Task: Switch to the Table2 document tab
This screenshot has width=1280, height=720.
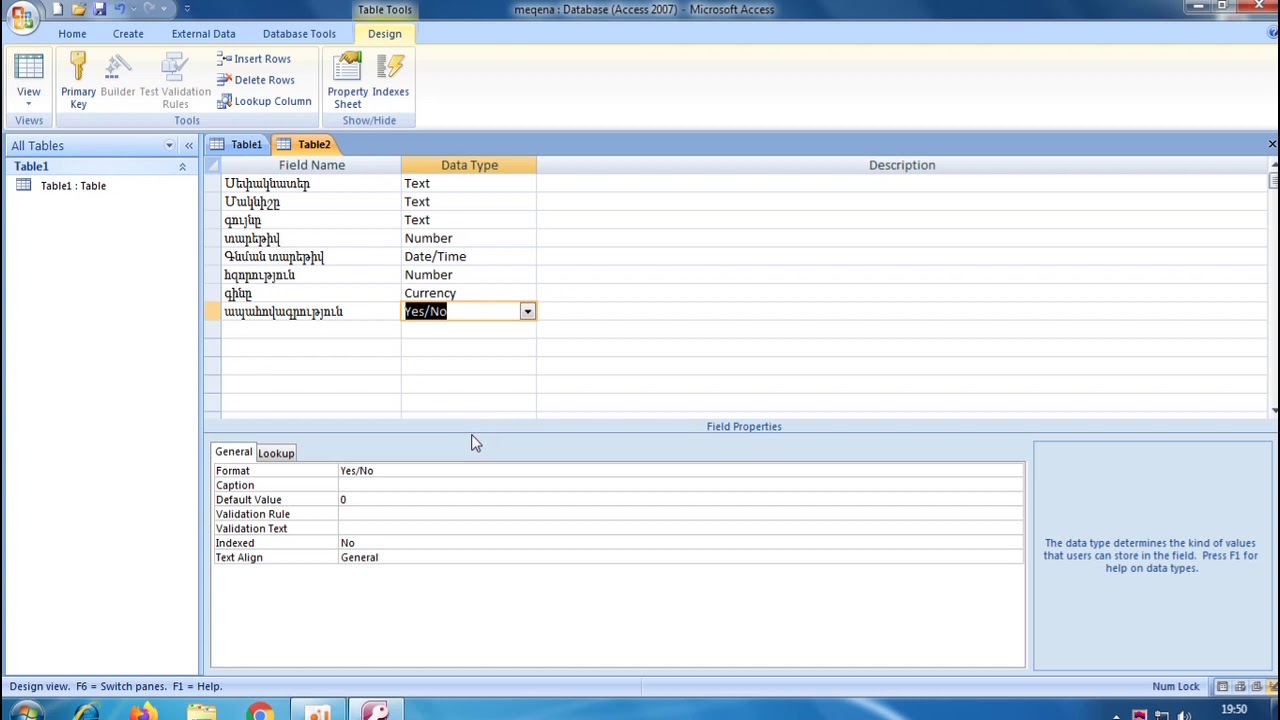Action: click(x=304, y=145)
